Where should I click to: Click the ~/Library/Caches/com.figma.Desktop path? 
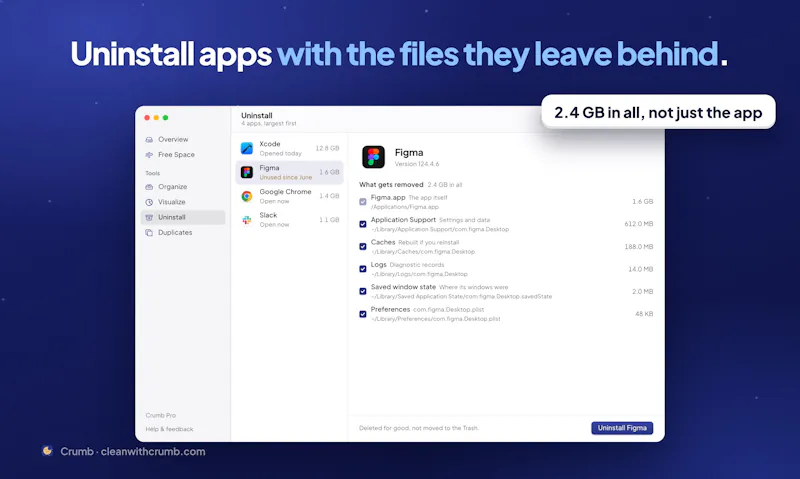coord(423,252)
